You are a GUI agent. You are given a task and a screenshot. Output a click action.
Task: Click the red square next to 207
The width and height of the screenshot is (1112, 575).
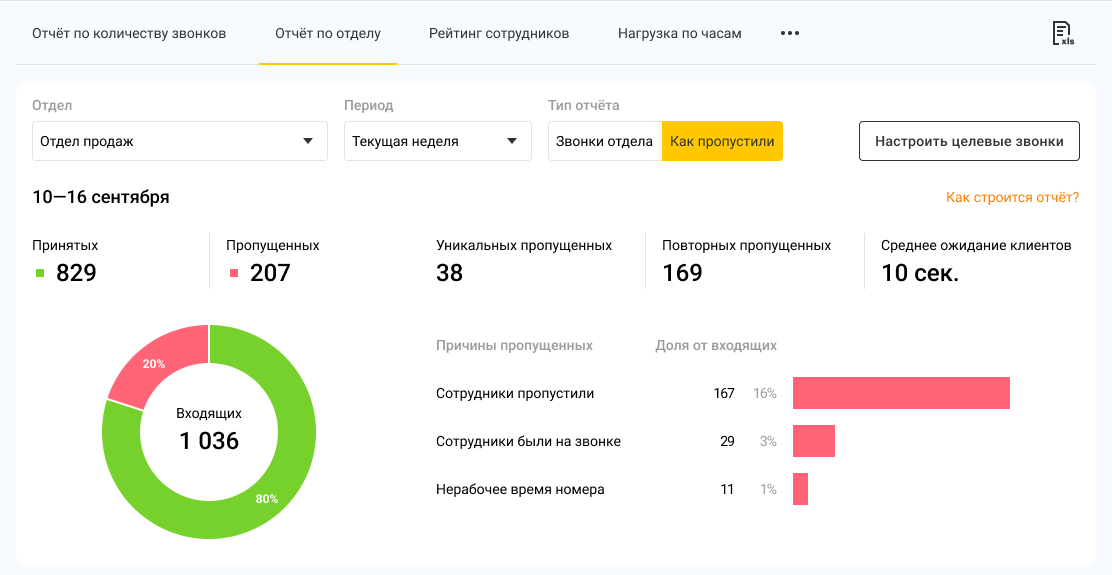pos(234,273)
